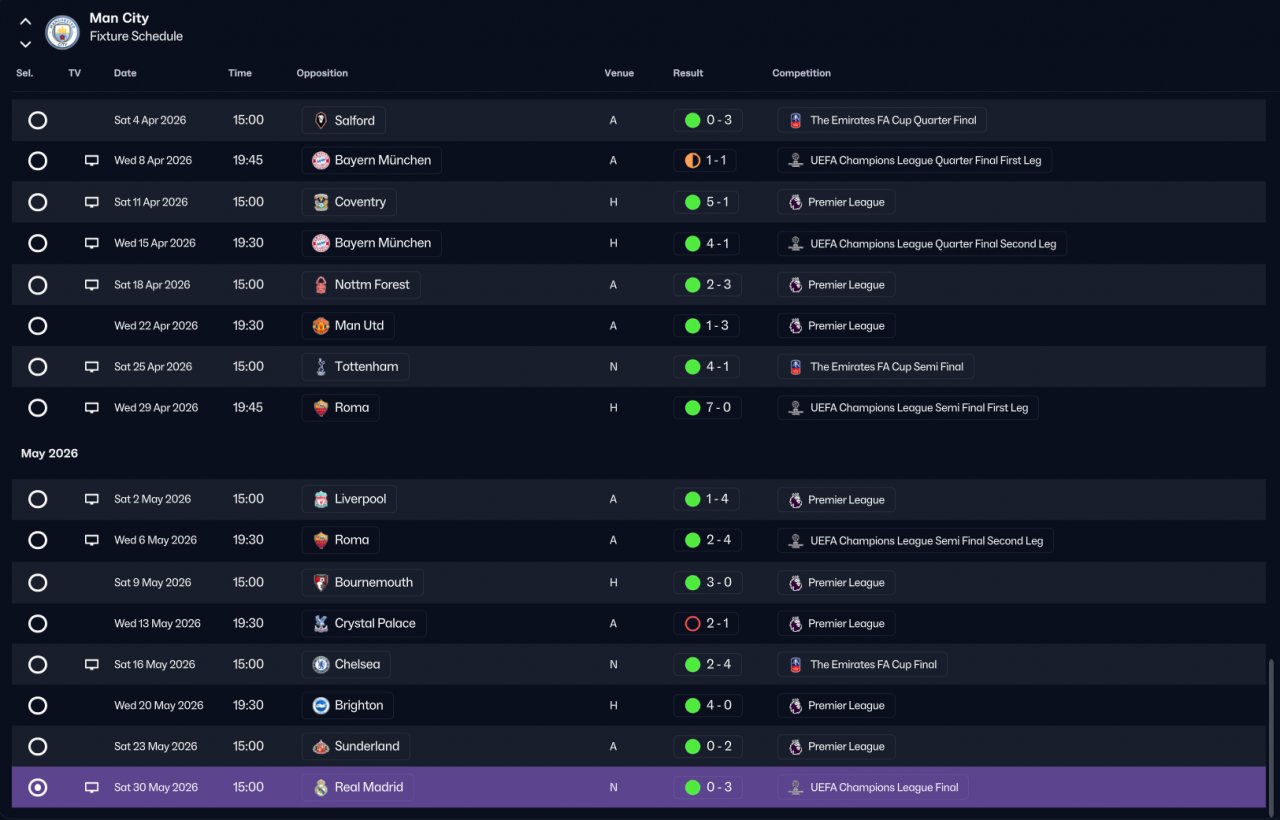The width and height of the screenshot is (1280, 820).
Task: Click the vertical scrollbar thumb
Action: [x=1272, y=734]
